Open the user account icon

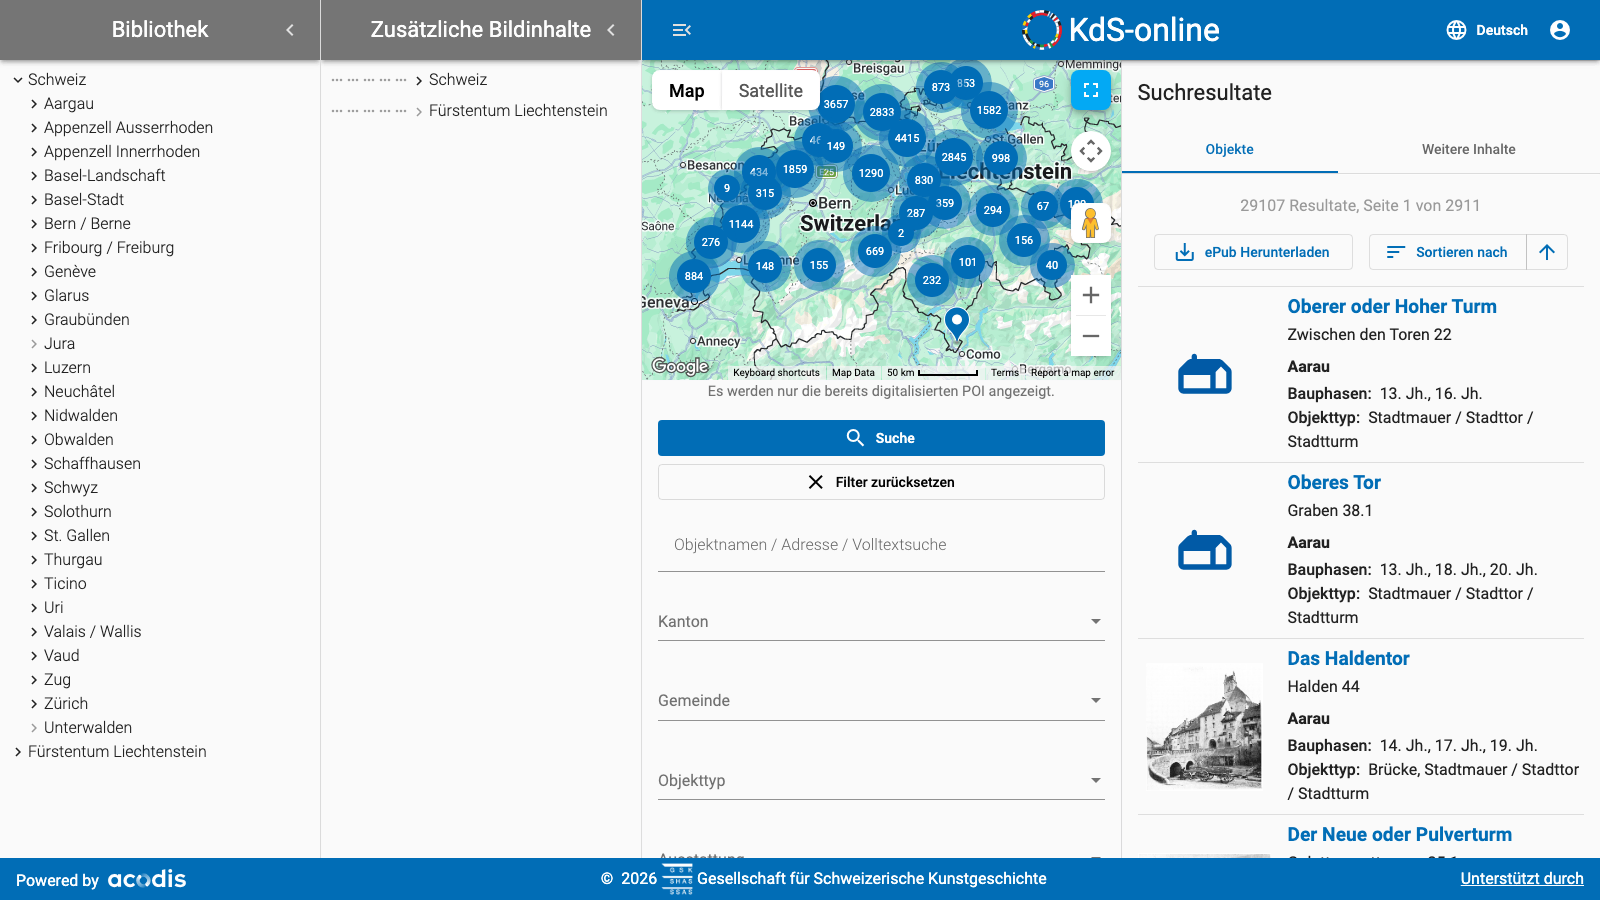click(1560, 30)
